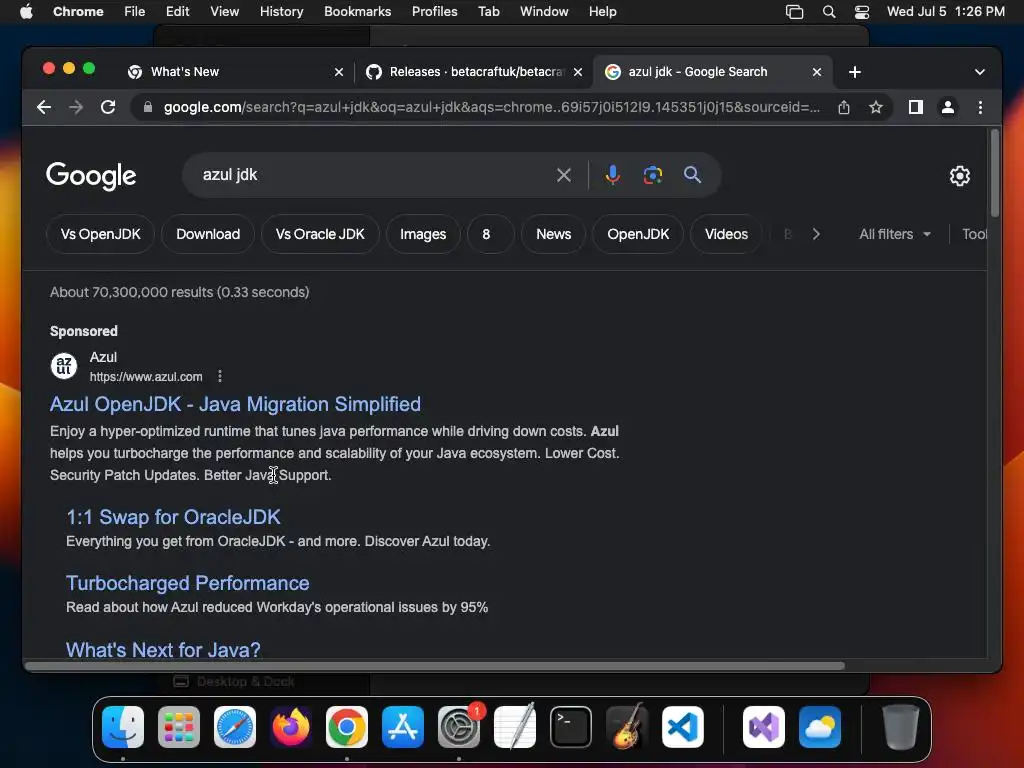Show more filter chips with the arrow

[816, 234]
